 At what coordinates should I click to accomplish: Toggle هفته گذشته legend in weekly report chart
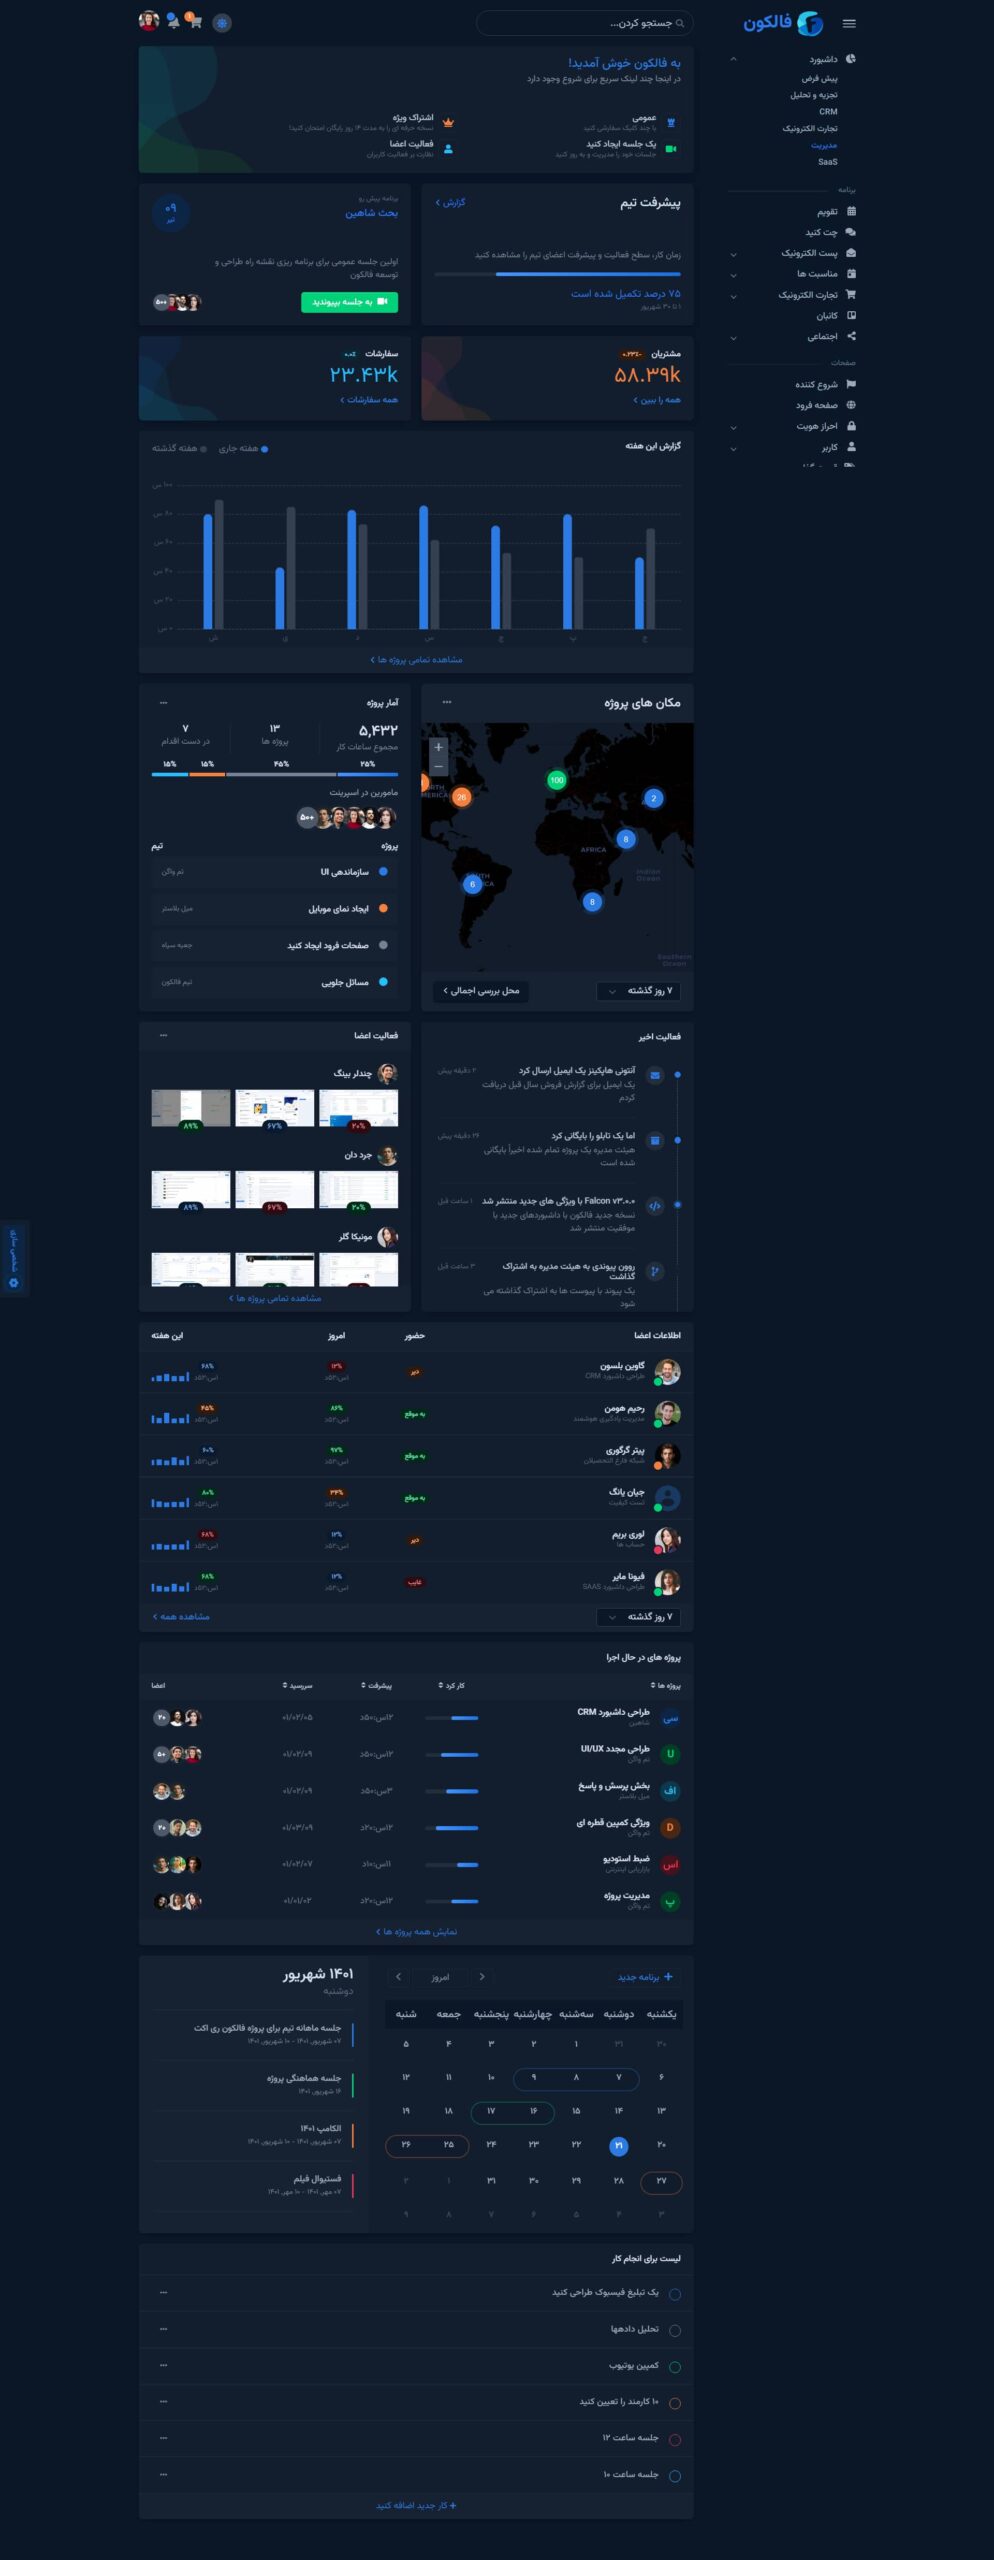coord(180,449)
